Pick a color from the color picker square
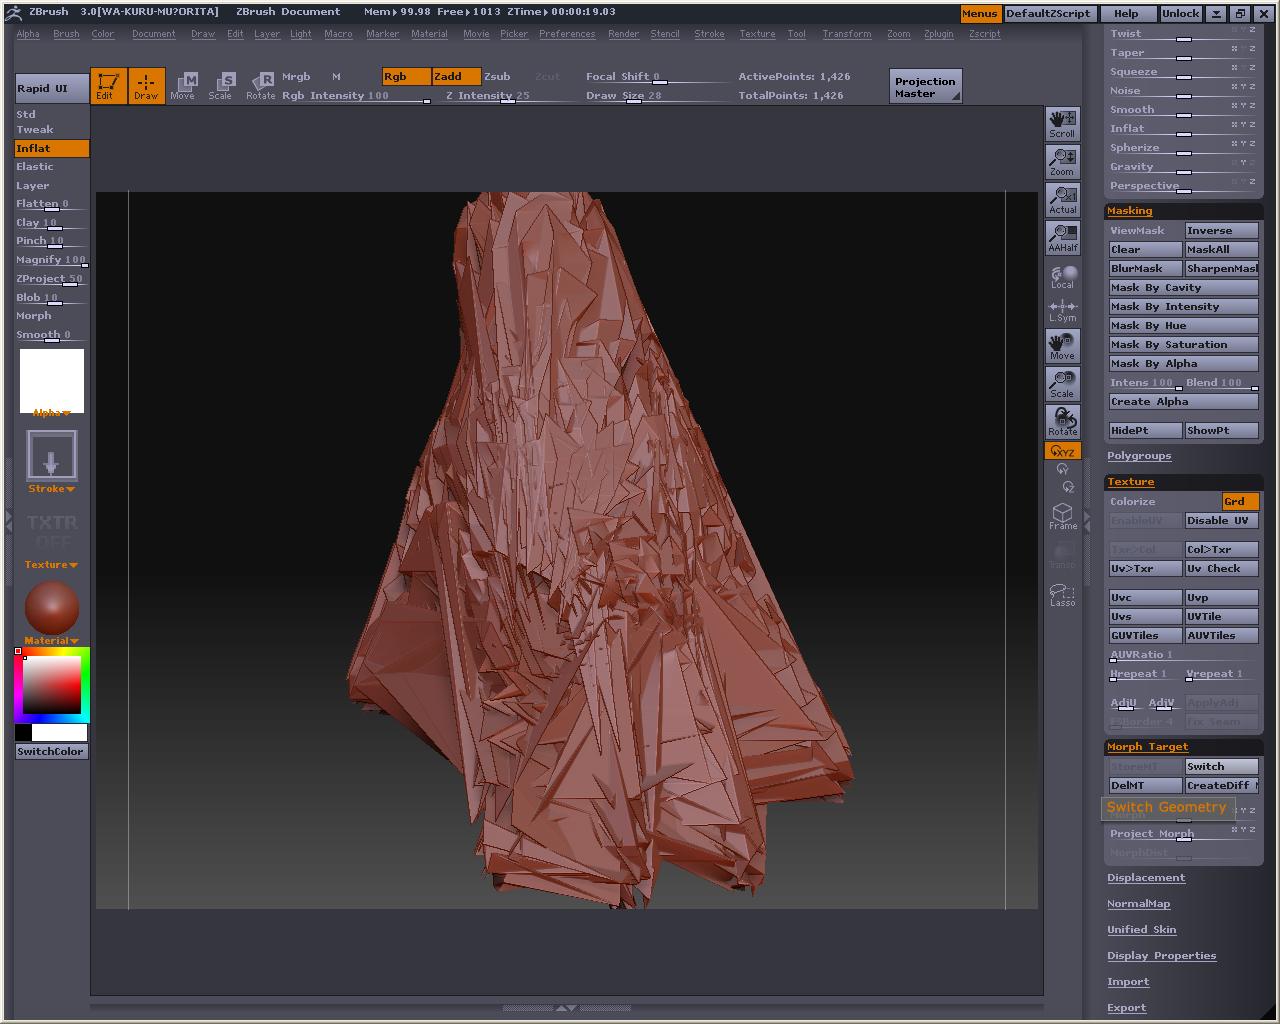The height and width of the screenshot is (1024, 1280). (52, 685)
